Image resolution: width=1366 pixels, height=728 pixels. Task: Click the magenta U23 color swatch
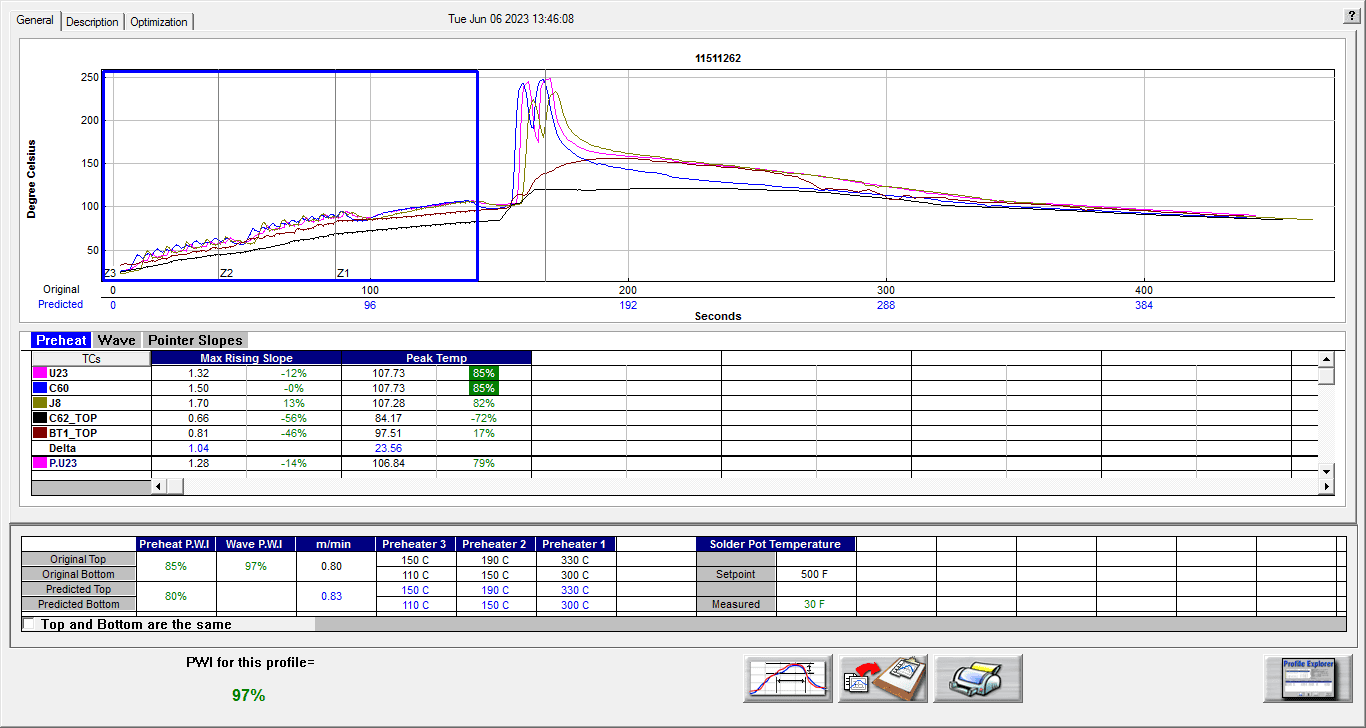(40, 373)
